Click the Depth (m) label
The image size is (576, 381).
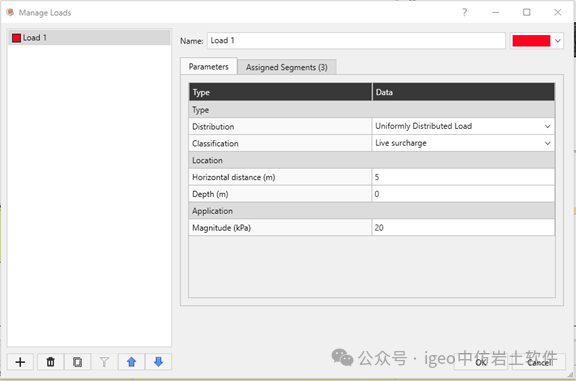point(210,194)
